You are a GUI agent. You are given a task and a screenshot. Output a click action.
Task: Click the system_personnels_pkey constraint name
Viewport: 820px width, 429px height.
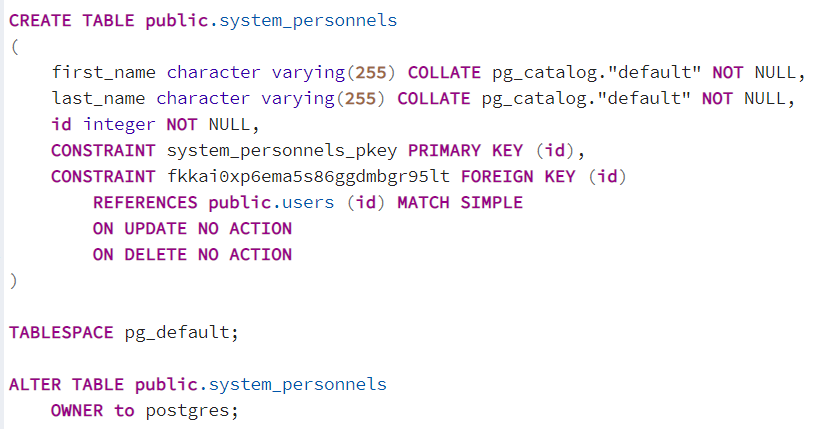tap(282, 151)
